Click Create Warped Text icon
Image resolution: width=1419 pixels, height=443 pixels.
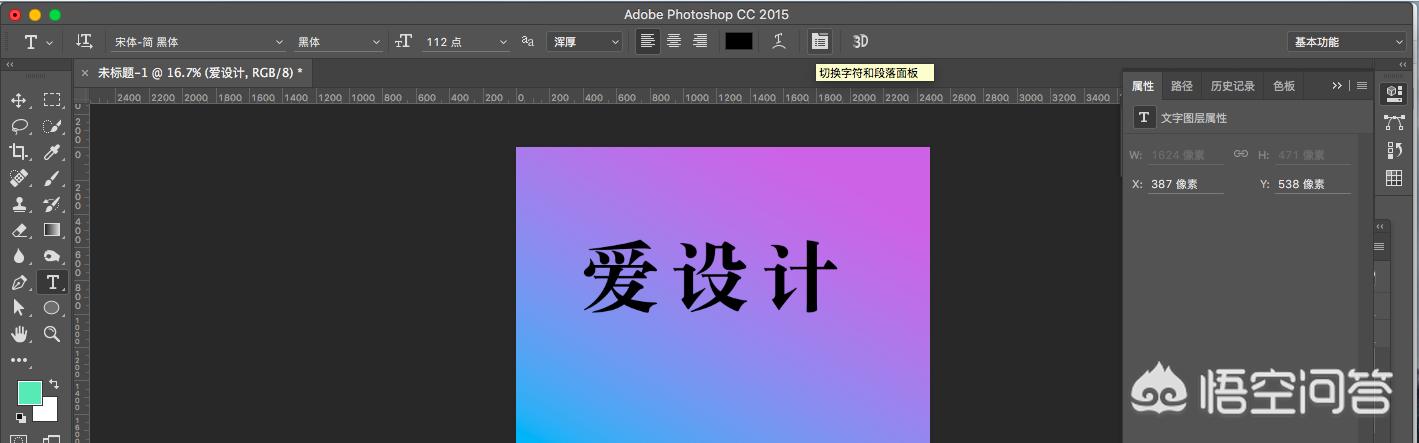point(779,41)
